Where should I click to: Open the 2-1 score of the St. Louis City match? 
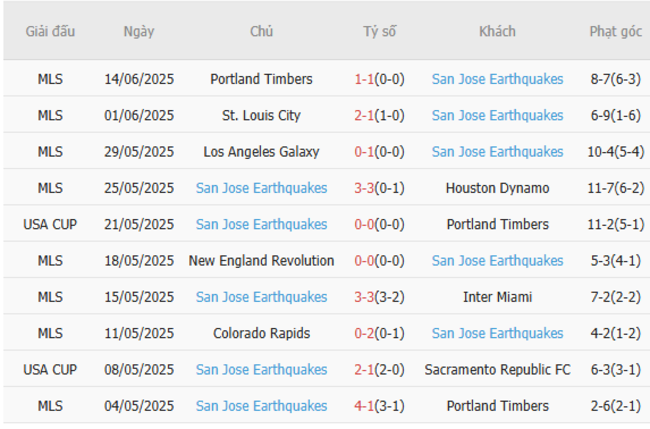tap(365, 116)
